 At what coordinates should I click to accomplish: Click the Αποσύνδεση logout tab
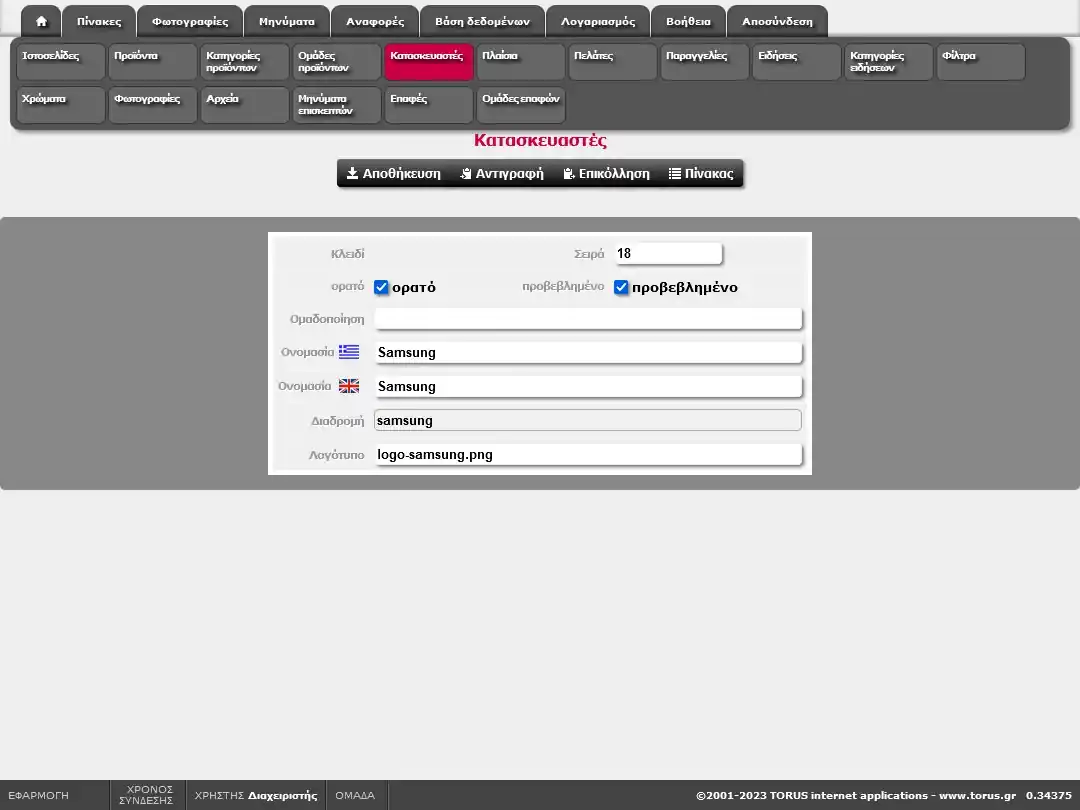pyautogui.click(x=777, y=21)
